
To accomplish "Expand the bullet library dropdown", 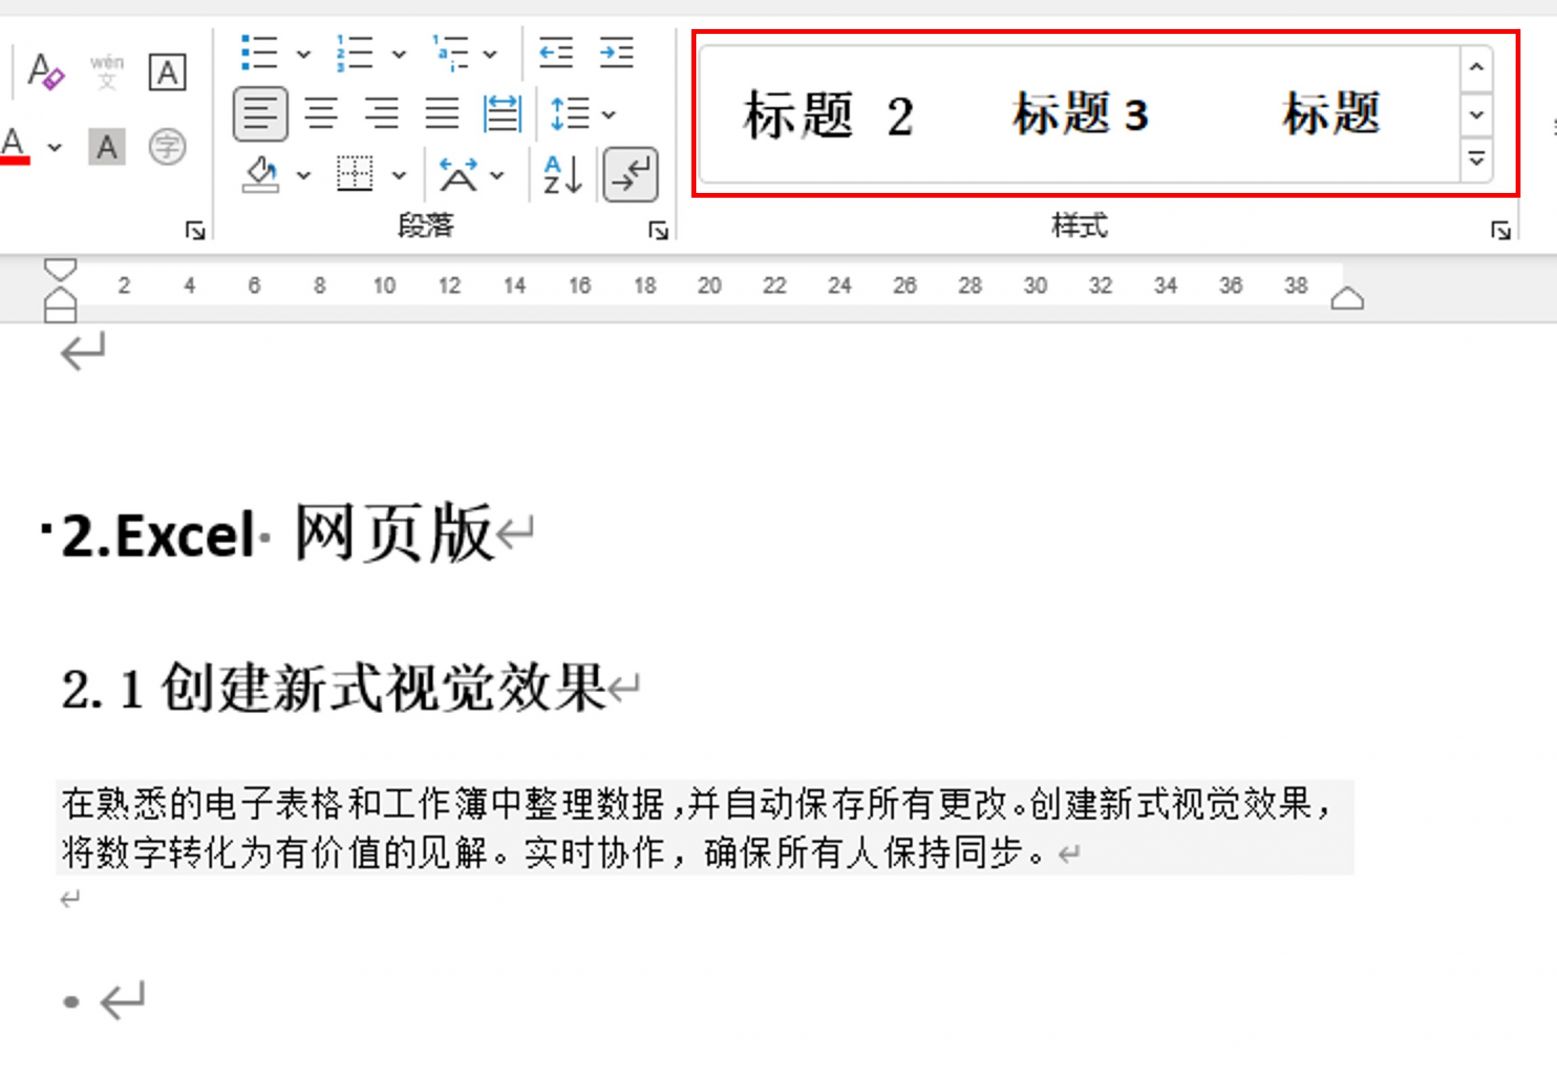I will coord(303,54).
